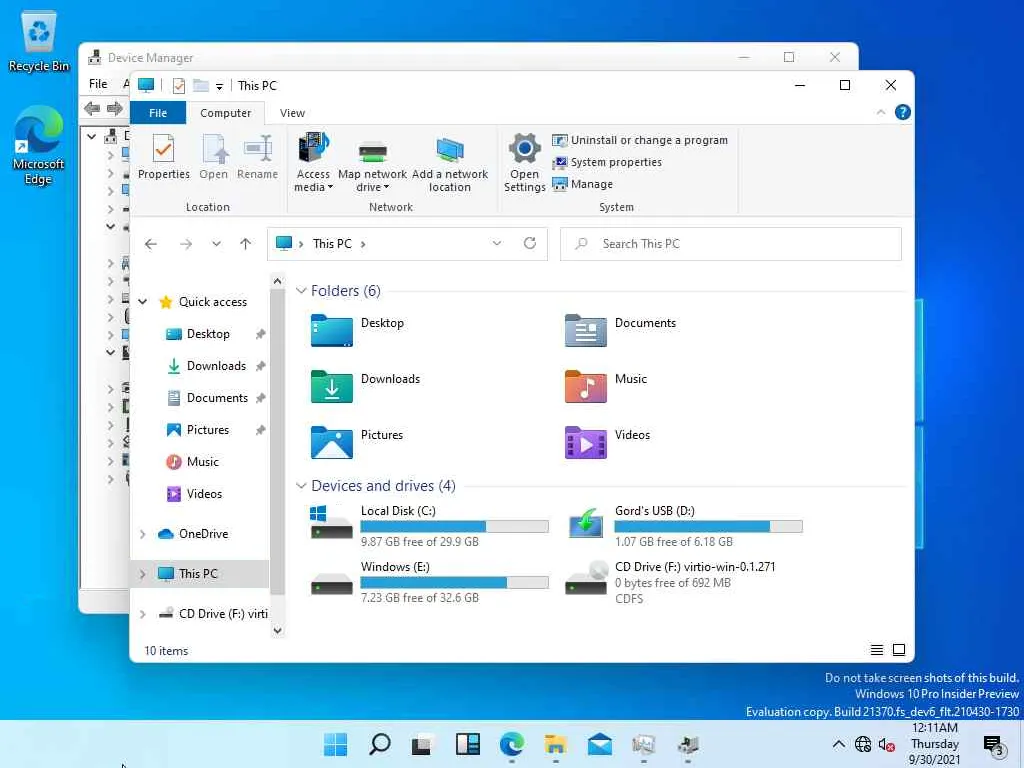Select Pictures under Quick access

(207, 430)
